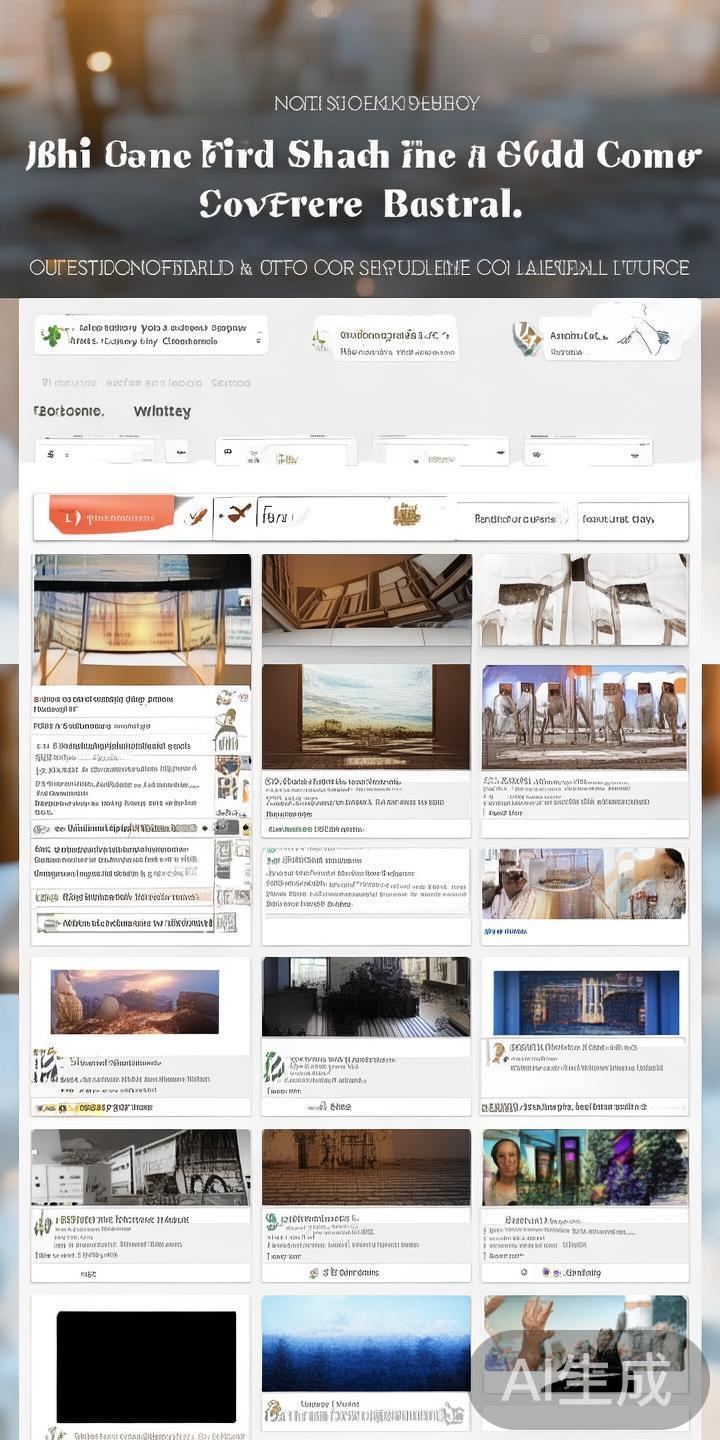Open the blue ocean gradient thumbnail
720x1440 pixels.
pos(366,1343)
